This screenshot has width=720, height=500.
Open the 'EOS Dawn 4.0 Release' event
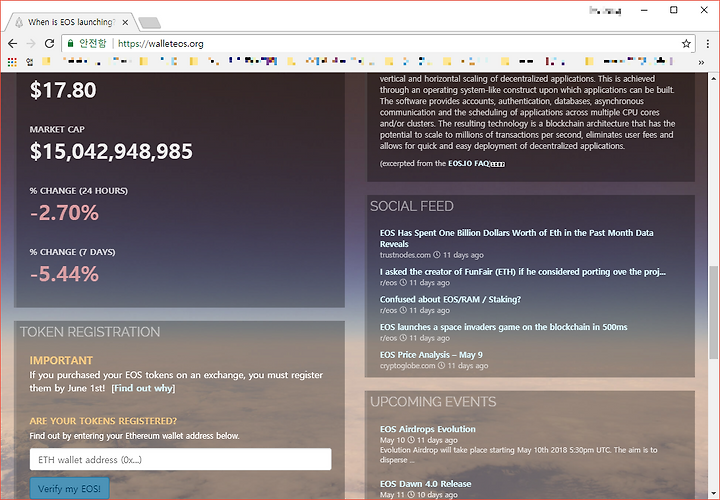point(425,484)
